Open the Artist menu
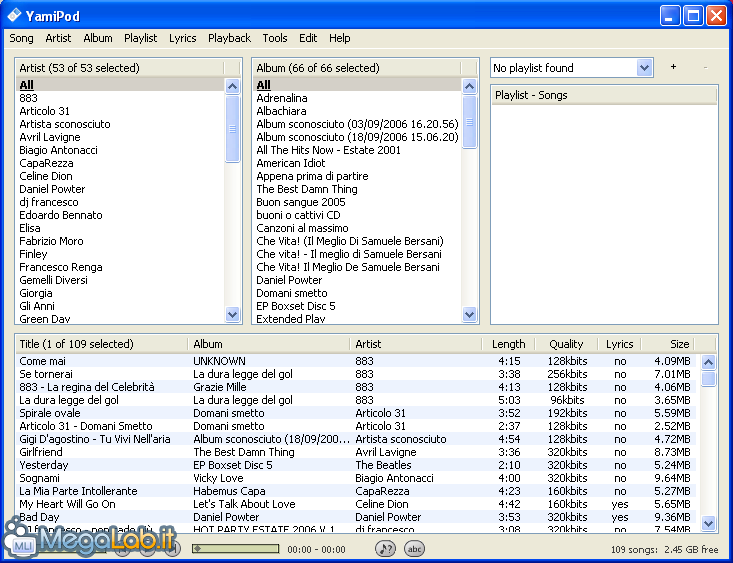This screenshot has width=733, height=563. coord(58,38)
